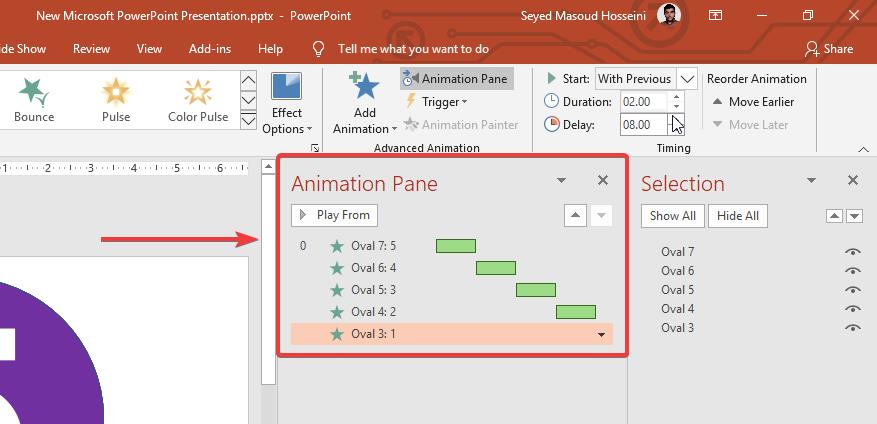Select the Oval 6: 4 animation row
The height and width of the screenshot is (424, 877).
point(452,268)
